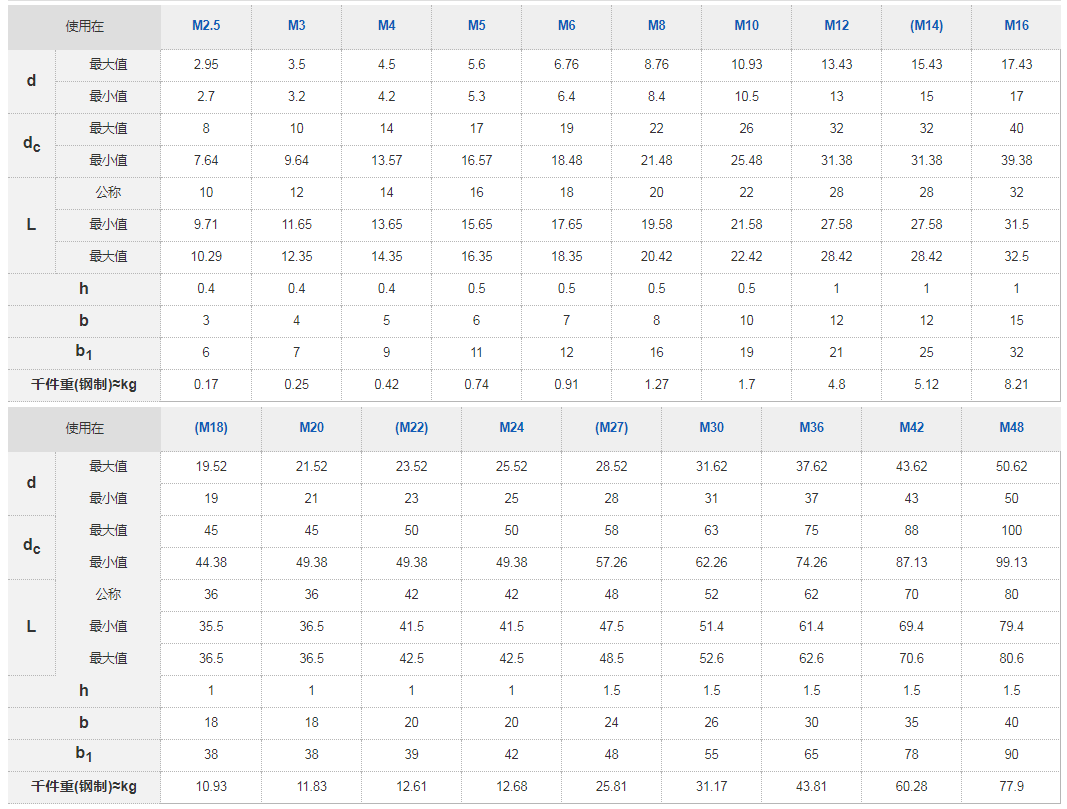Open the M20 size link

click(x=312, y=428)
